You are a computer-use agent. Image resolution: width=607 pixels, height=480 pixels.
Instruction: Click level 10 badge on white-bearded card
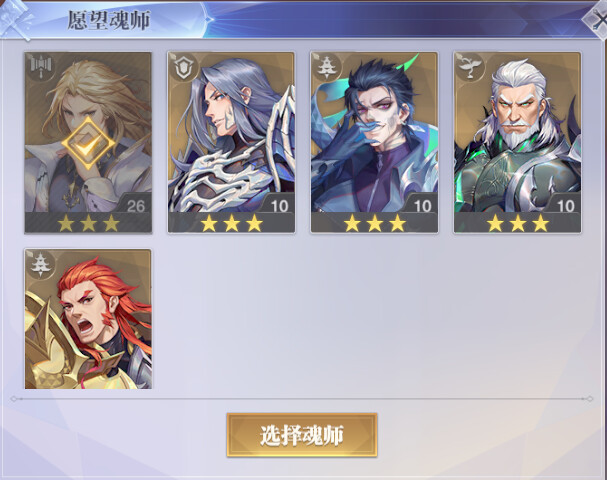[x=564, y=204]
